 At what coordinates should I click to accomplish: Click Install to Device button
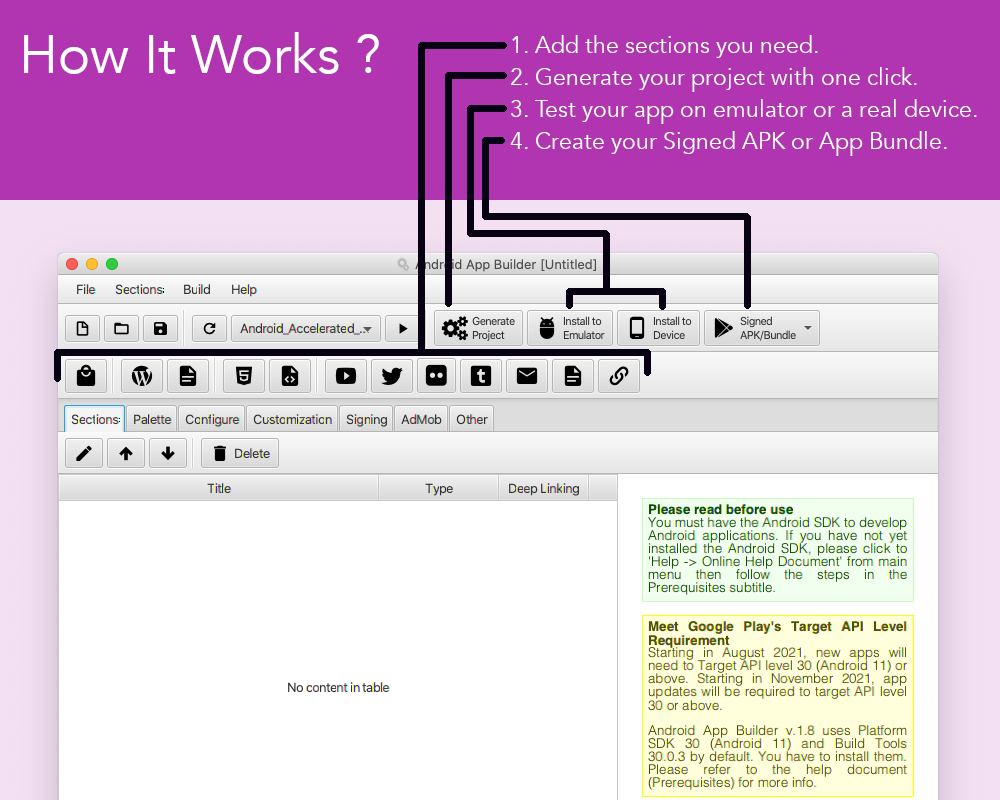[659, 328]
